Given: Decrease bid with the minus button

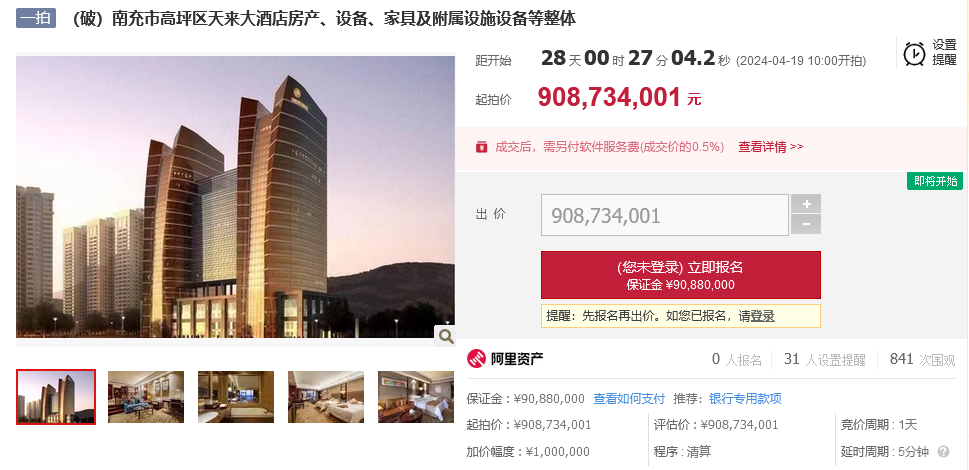Looking at the screenshot, I should (x=806, y=225).
